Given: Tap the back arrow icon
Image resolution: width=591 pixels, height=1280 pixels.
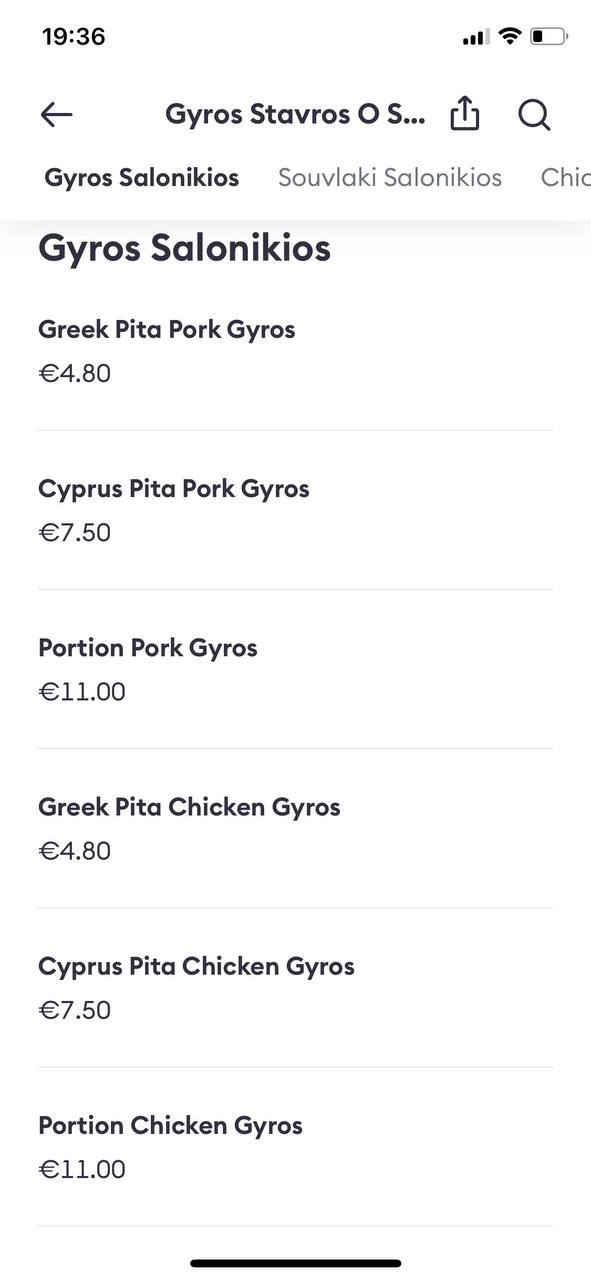Looking at the screenshot, I should tap(56, 115).
